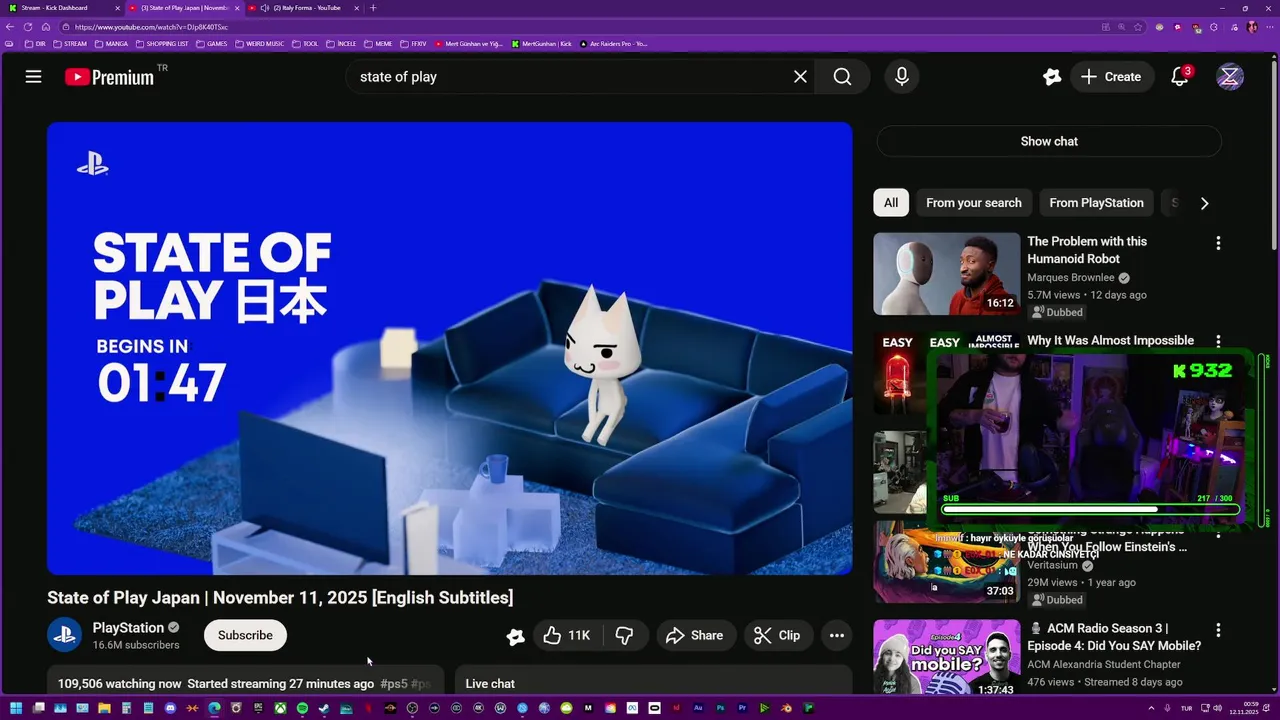Open PlayStation channel avatar

click(x=65, y=635)
